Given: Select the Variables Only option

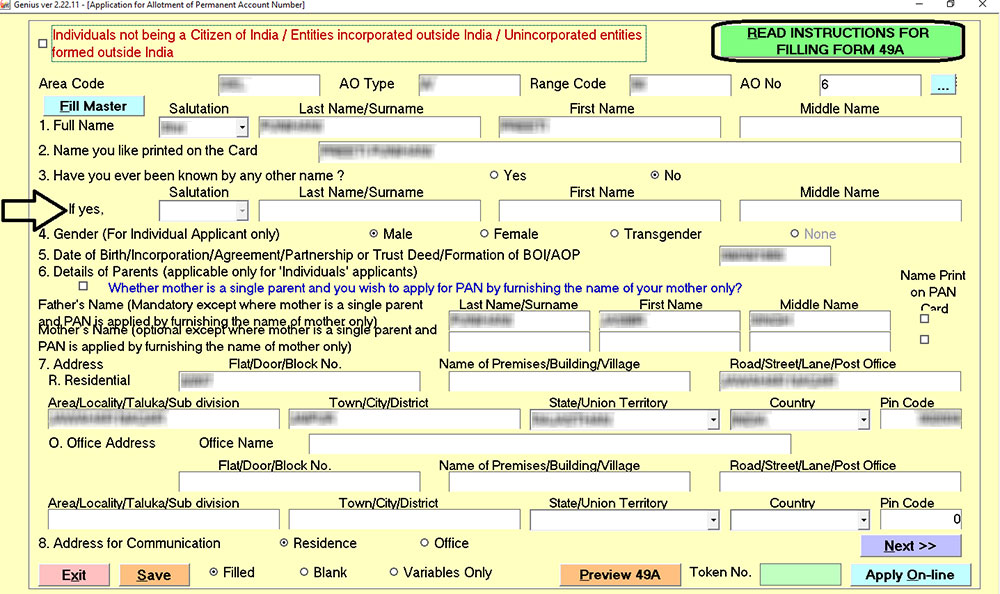Looking at the screenshot, I should (x=396, y=572).
